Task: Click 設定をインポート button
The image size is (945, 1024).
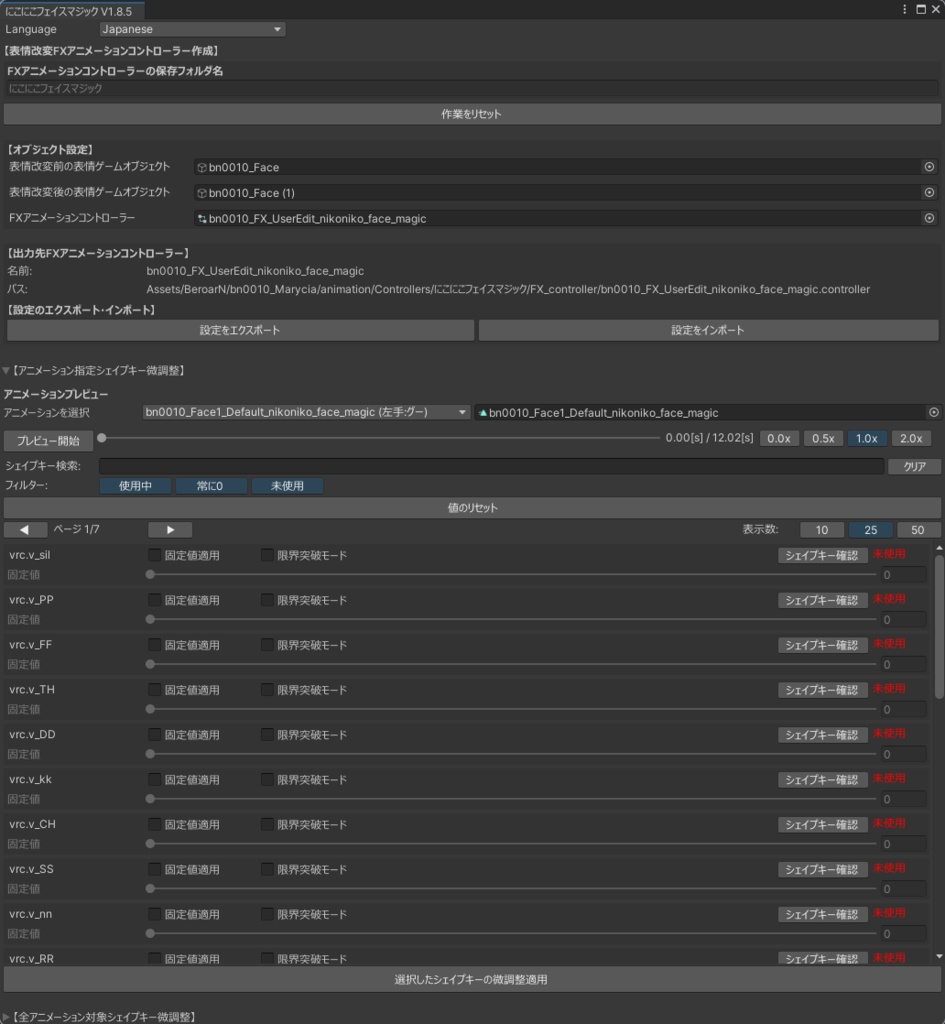Action: click(x=708, y=330)
